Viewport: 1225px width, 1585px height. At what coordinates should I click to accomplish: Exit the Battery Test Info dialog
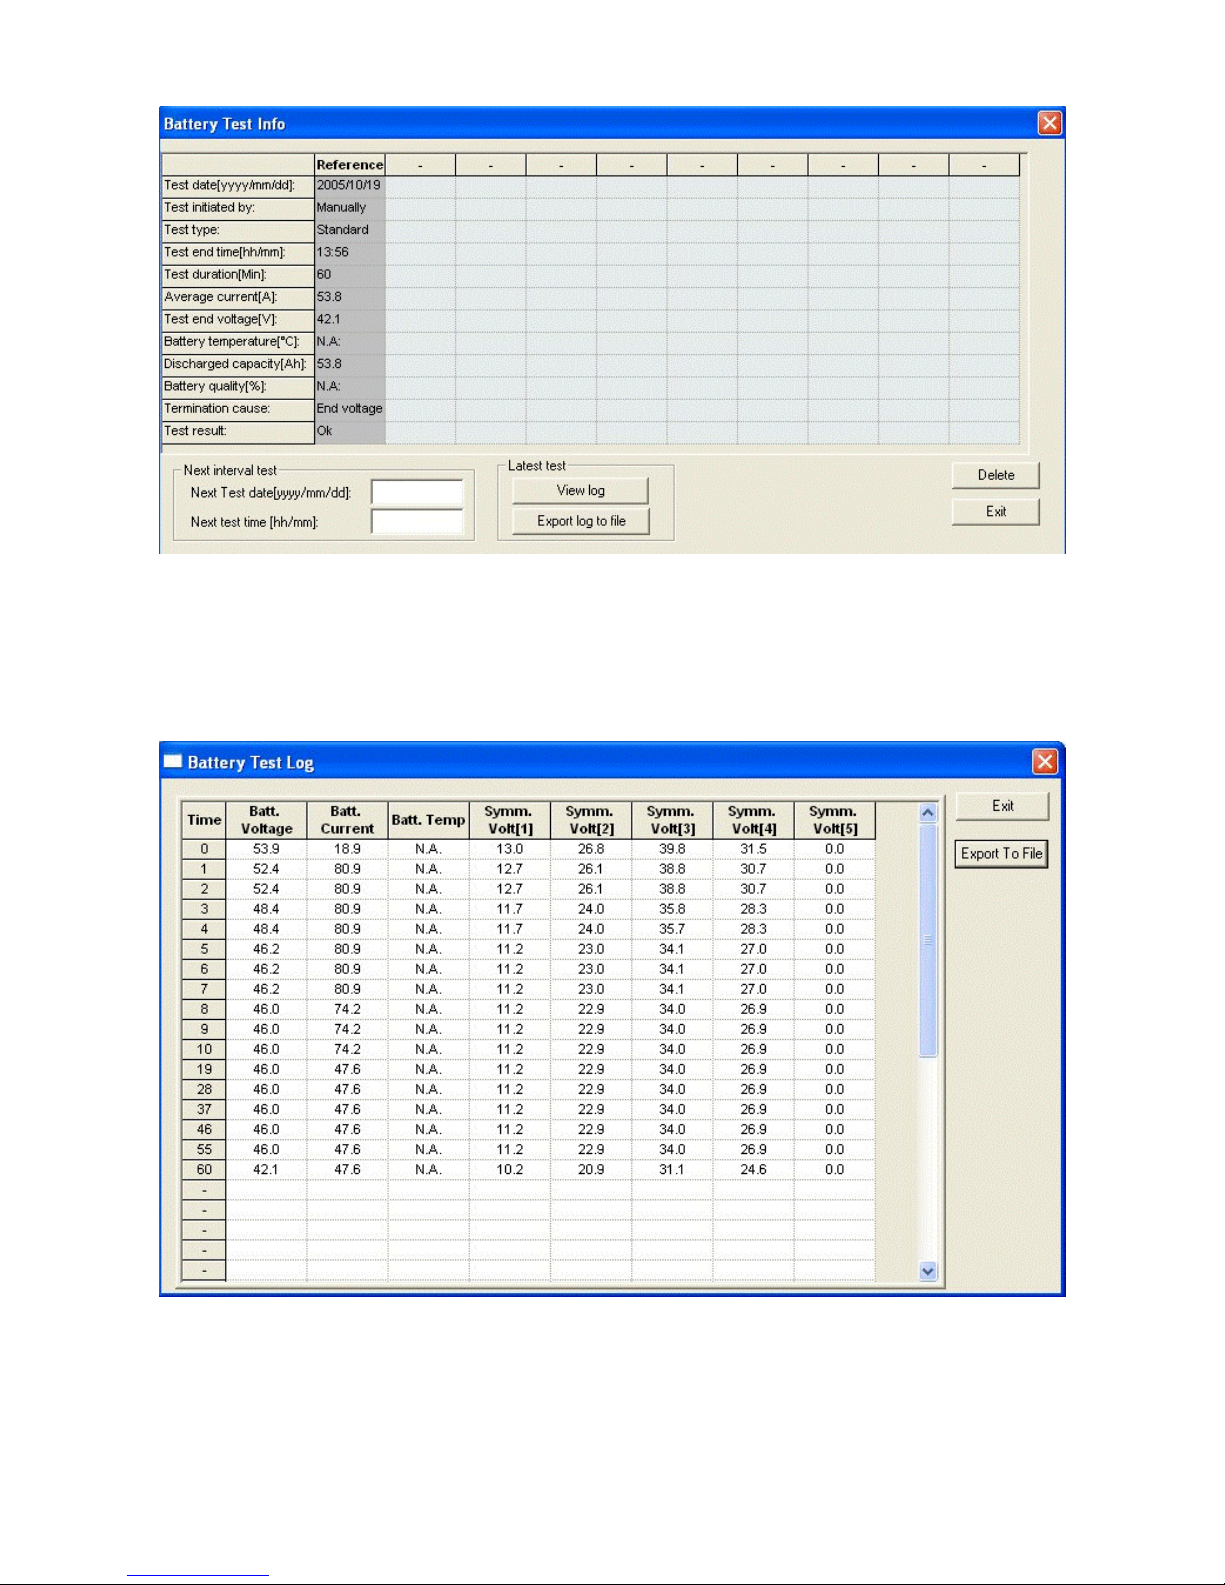point(995,511)
